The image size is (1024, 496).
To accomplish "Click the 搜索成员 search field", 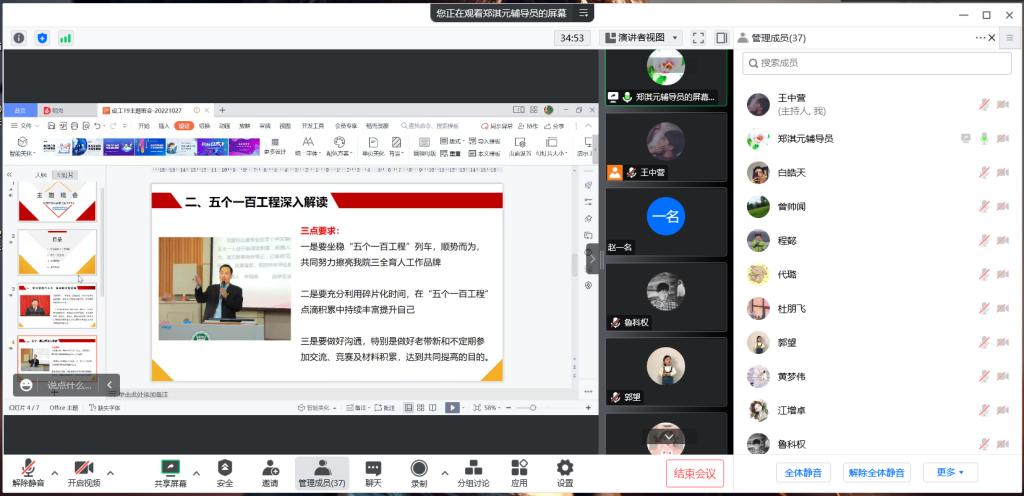I will (875, 63).
